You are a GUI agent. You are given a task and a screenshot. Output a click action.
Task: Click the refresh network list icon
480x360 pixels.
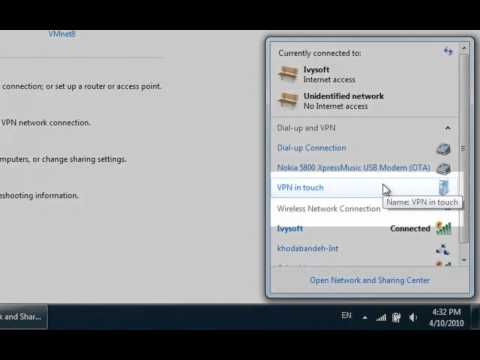click(x=448, y=51)
